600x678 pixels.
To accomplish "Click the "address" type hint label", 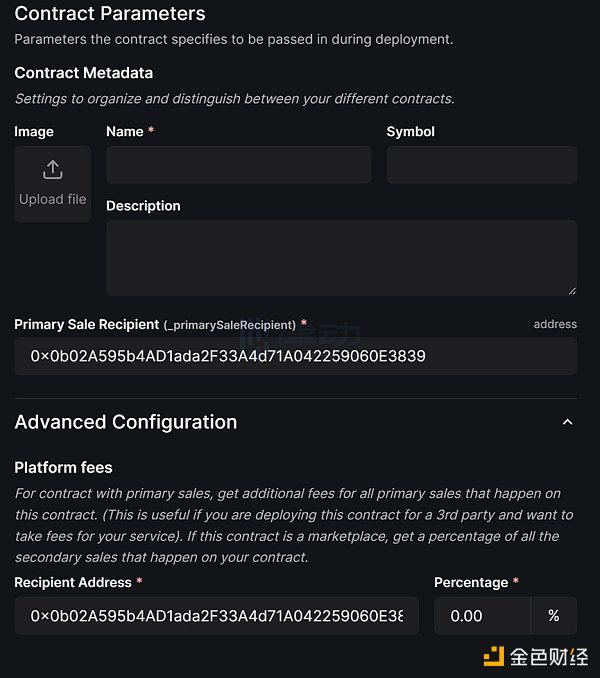I will click(555, 324).
